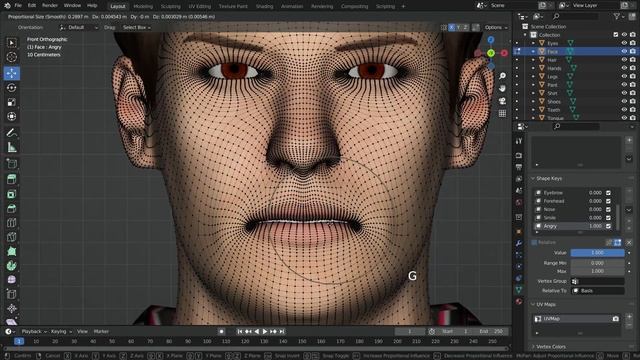Select the Loop Cut tool
This screenshot has width=640, height=360.
tap(11, 223)
